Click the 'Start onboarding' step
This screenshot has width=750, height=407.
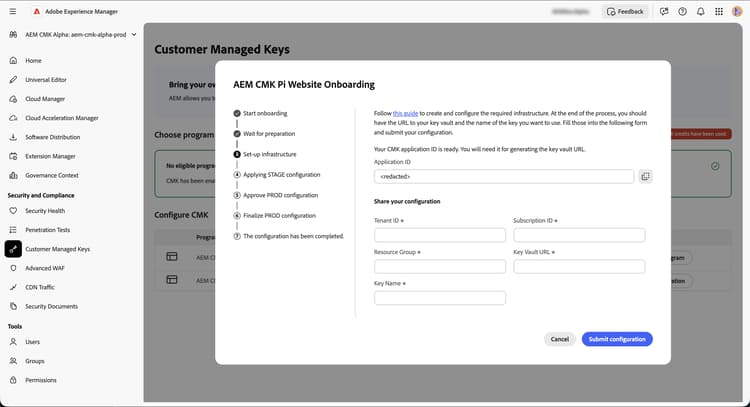point(261,113)
